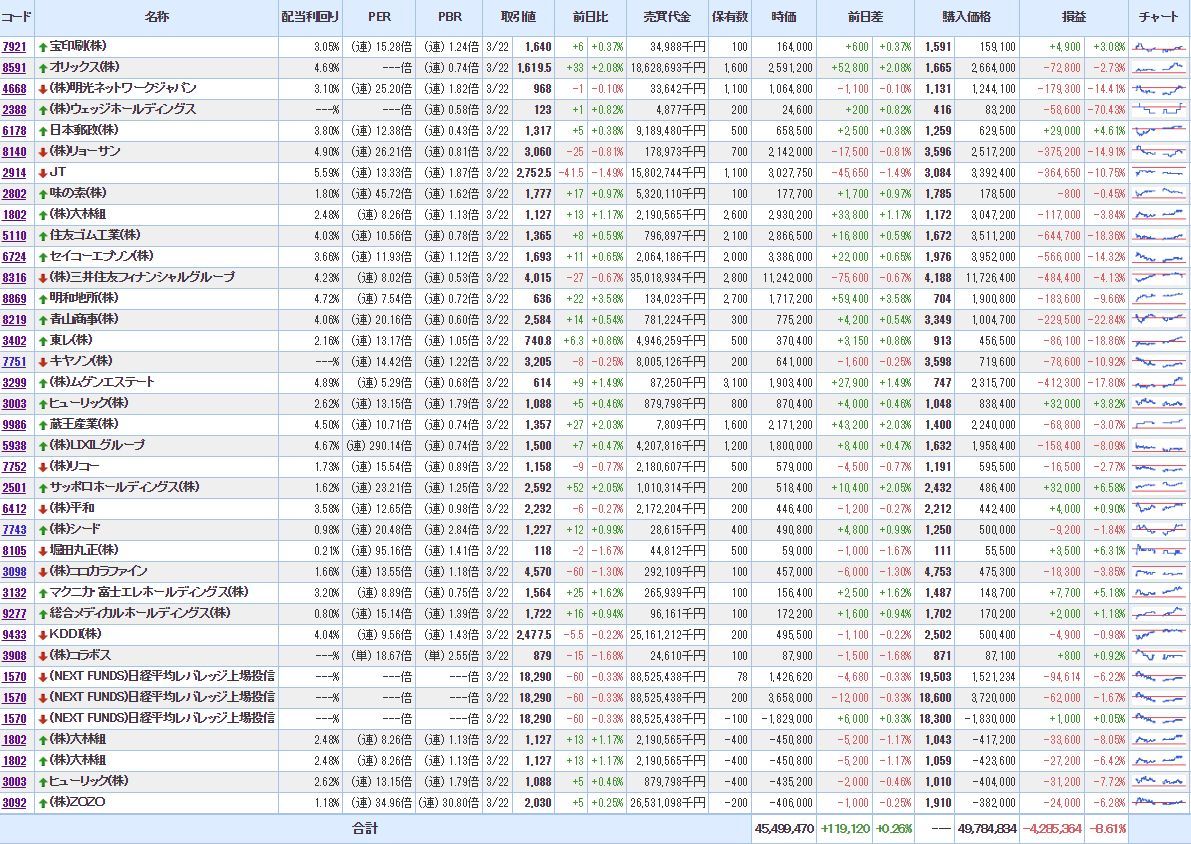Click the down arrow beside キヤノン(株)

42,361
